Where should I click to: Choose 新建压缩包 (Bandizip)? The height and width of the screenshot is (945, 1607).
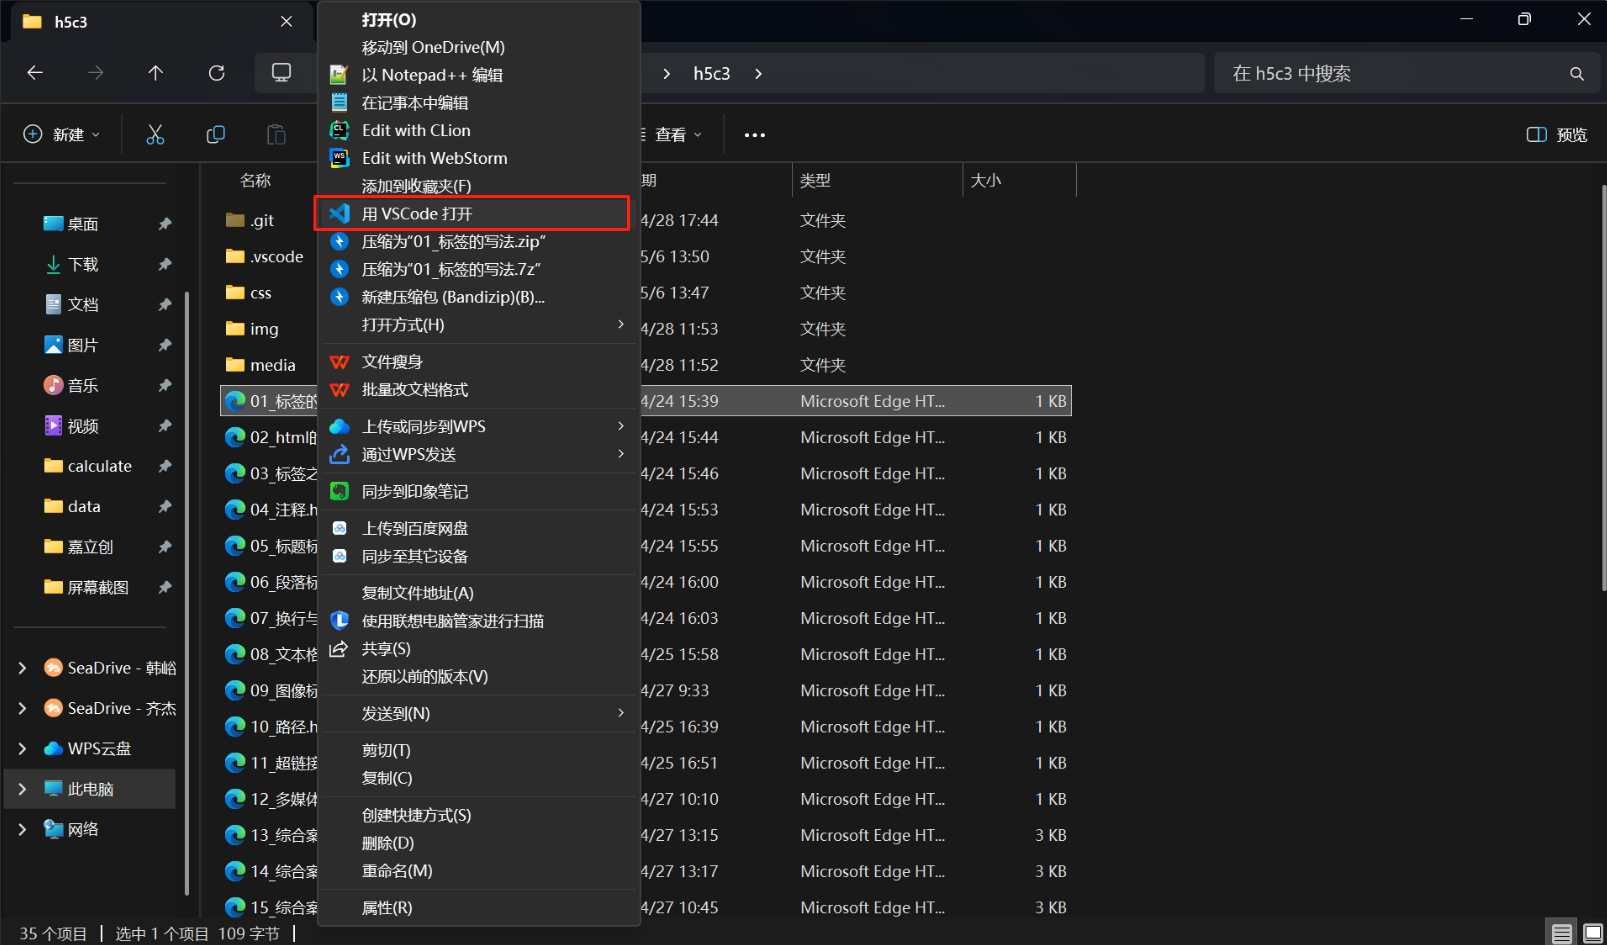click(x=478, y=297)
